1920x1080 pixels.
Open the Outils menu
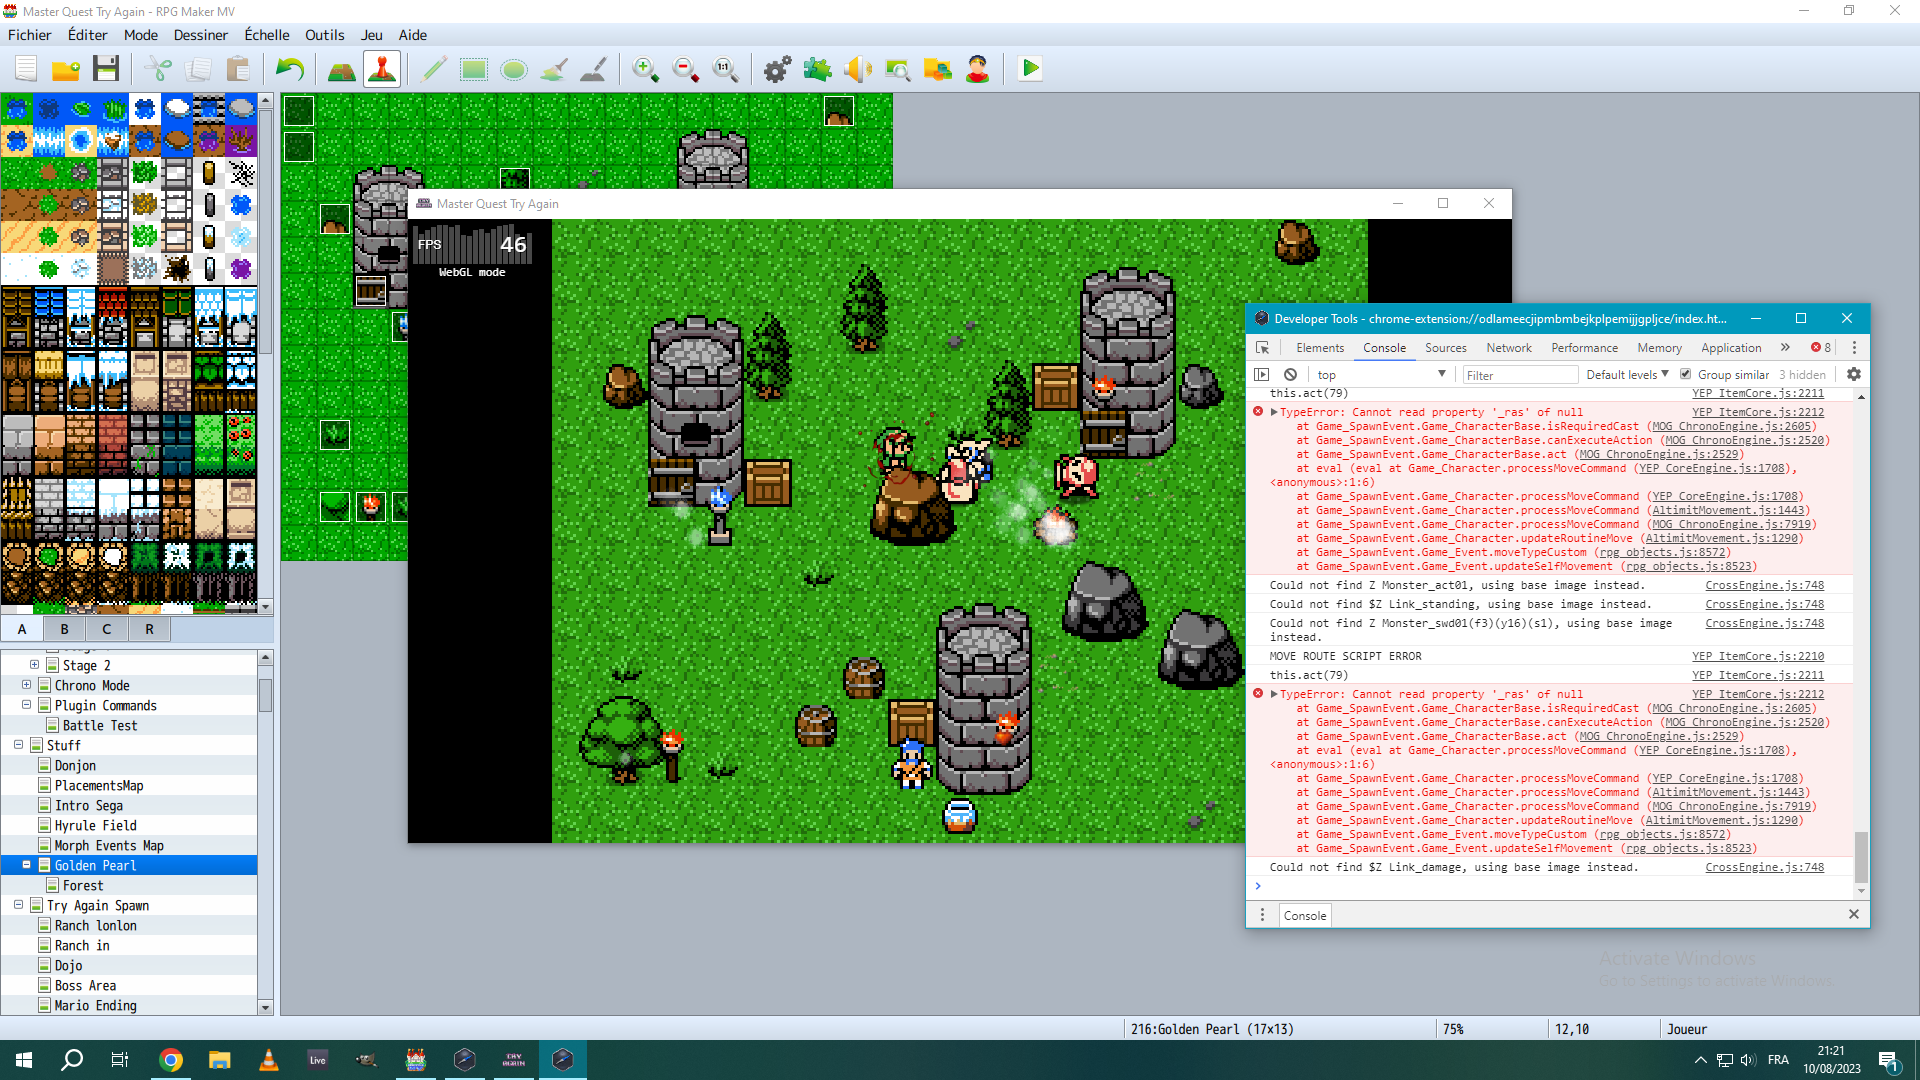(x=324, y=35)
